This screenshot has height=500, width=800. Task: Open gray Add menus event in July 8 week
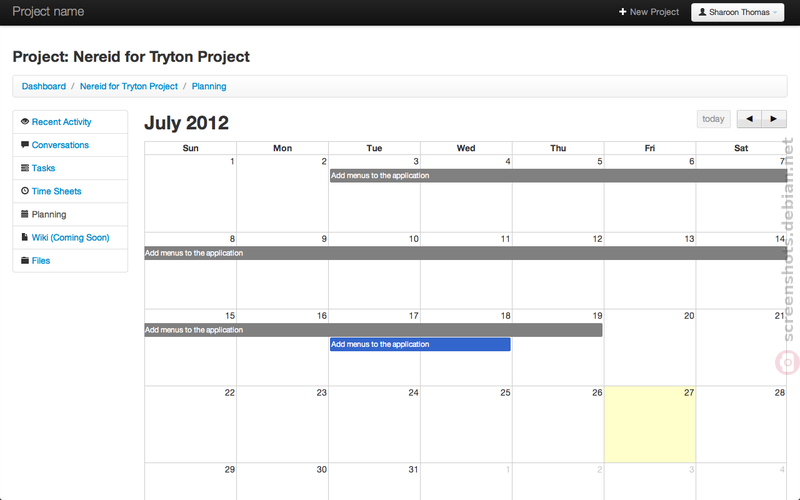pyautogui.click(x=465, y=253)
